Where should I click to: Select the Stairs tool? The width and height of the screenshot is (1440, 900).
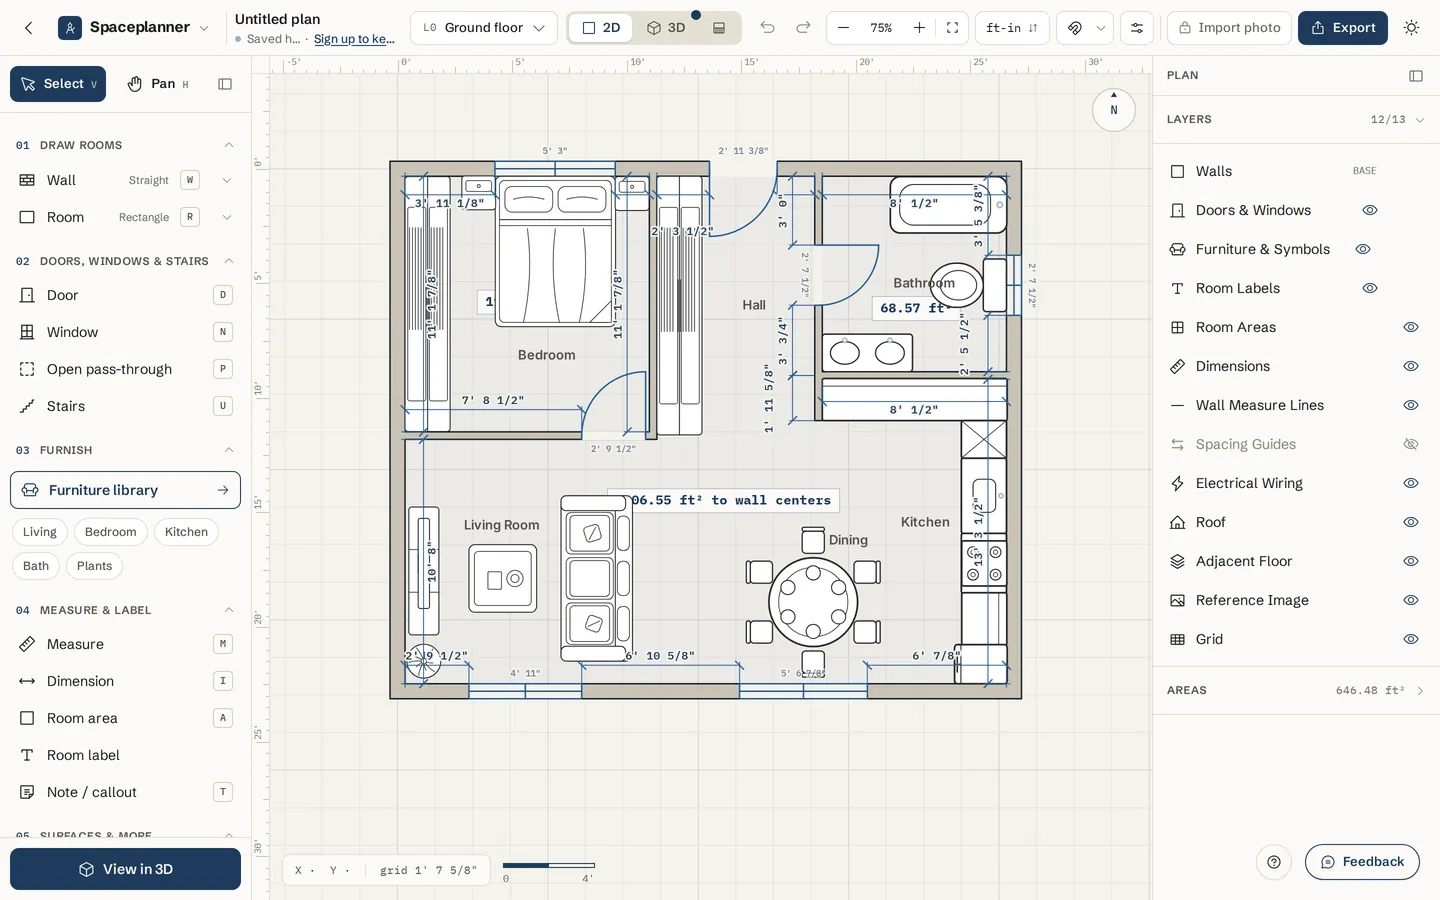pos(126,406)
